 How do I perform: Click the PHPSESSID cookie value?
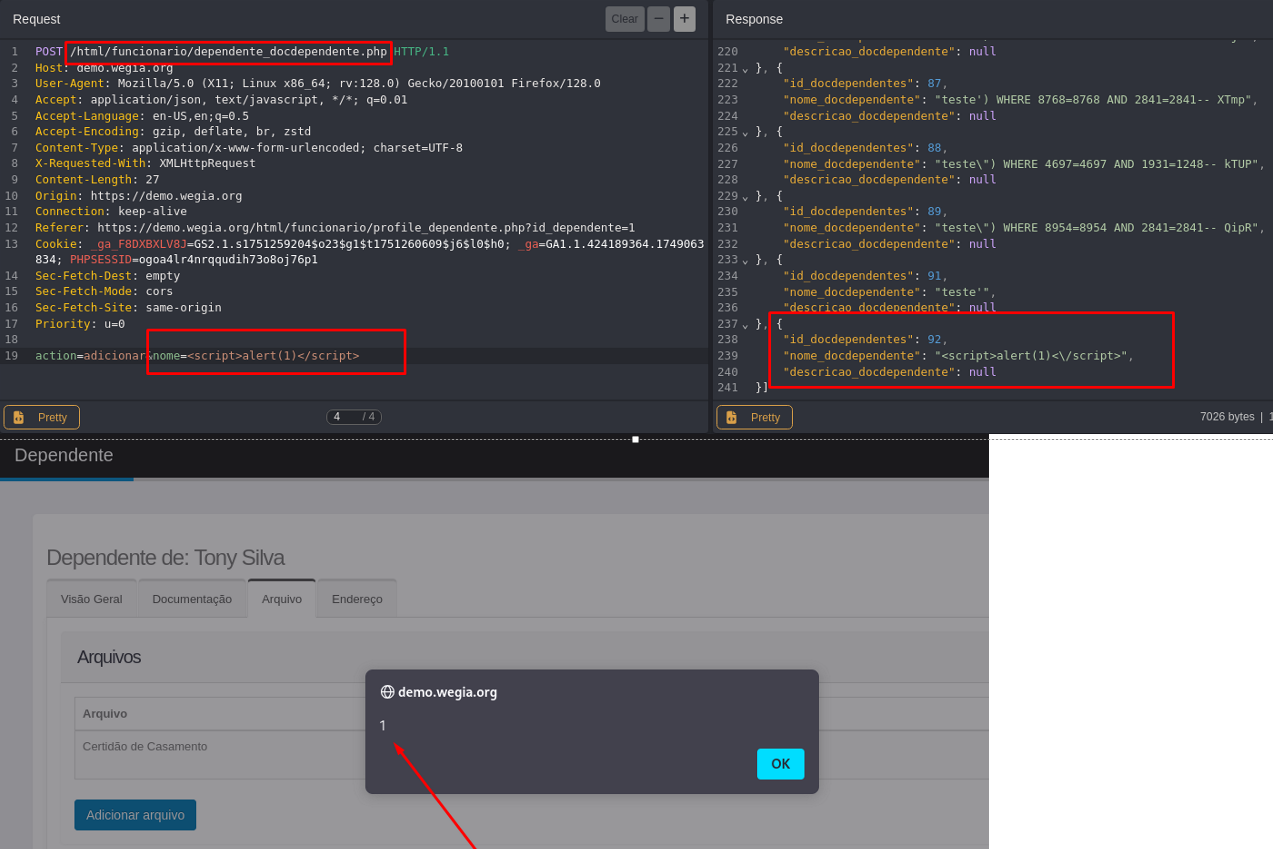[x=228, y=259]
